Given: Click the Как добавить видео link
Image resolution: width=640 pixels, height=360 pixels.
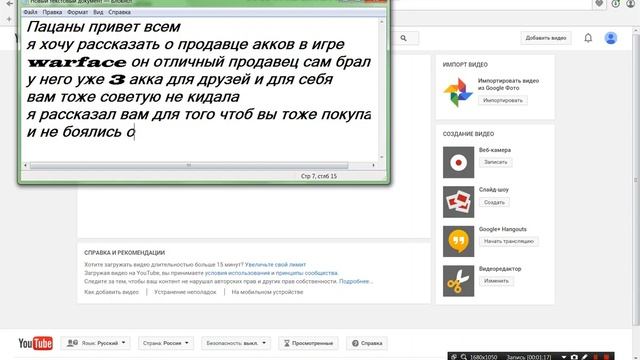Looking at the screenshot, I should click(x=111, y=292).
